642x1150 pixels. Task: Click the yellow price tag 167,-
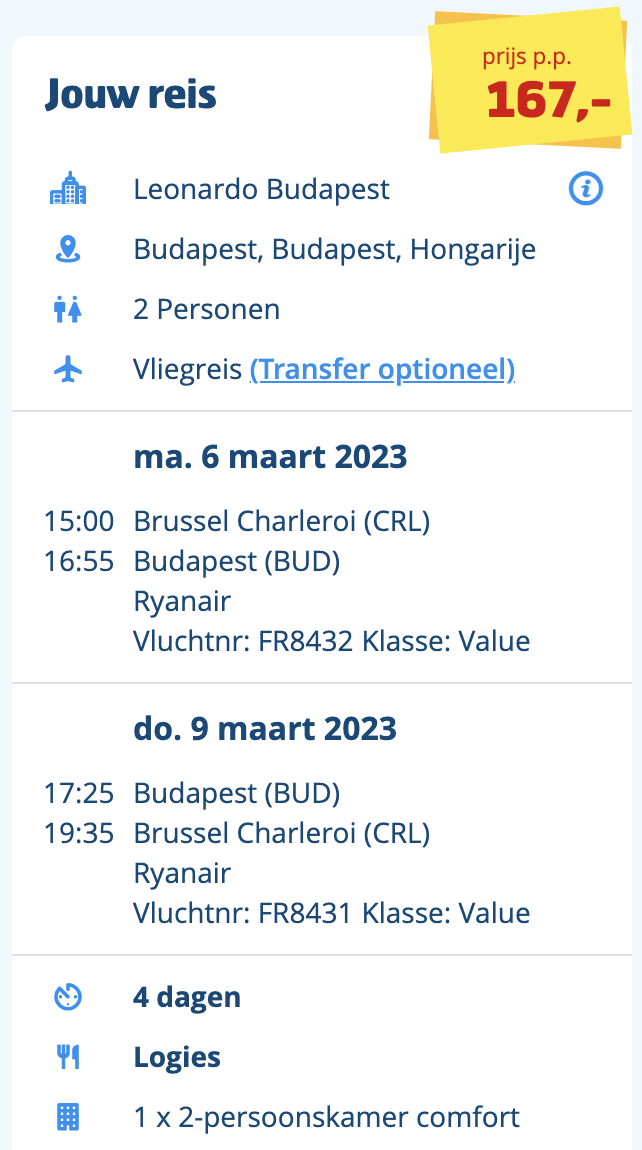530,82
